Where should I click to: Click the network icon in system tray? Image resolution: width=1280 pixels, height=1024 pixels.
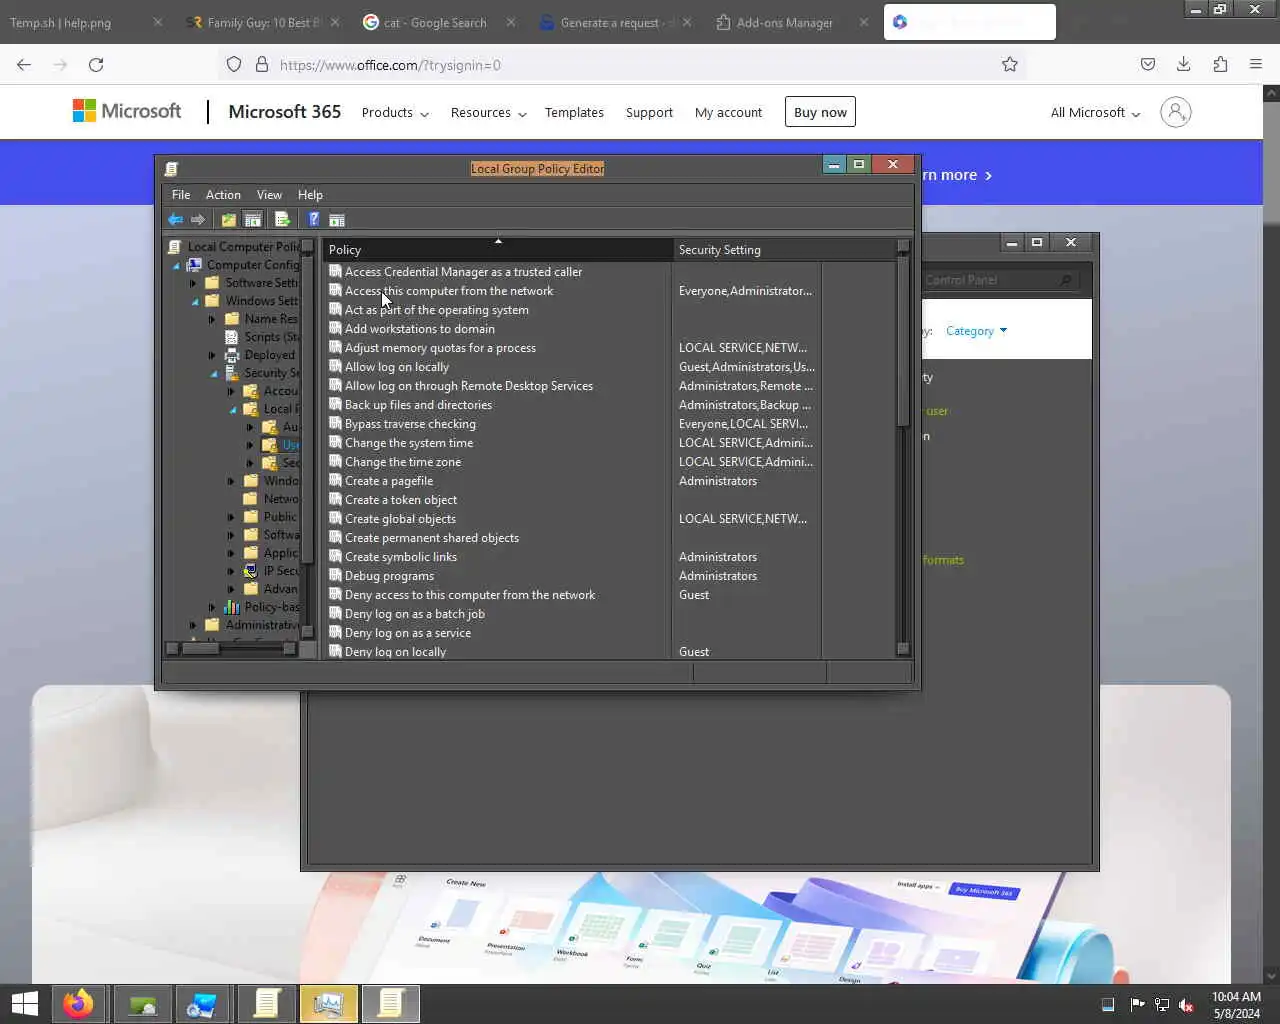pos(1162,1004)
